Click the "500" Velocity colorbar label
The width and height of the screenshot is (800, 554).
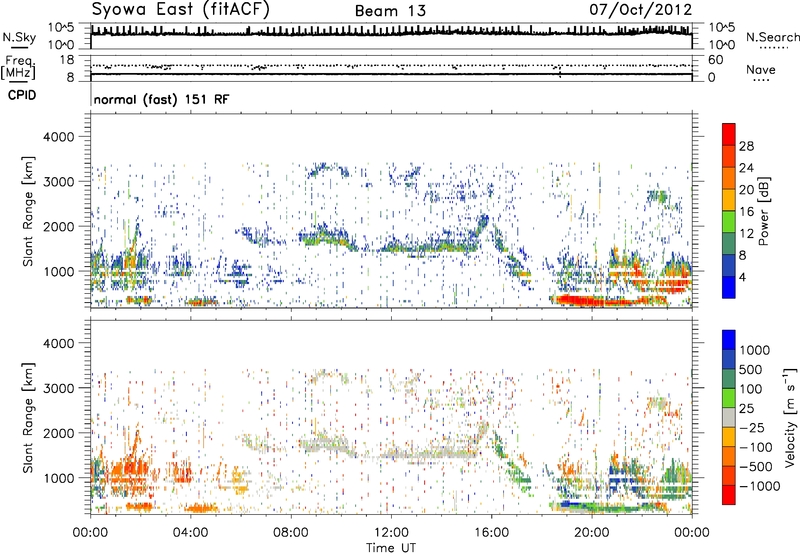coord(752,369)
